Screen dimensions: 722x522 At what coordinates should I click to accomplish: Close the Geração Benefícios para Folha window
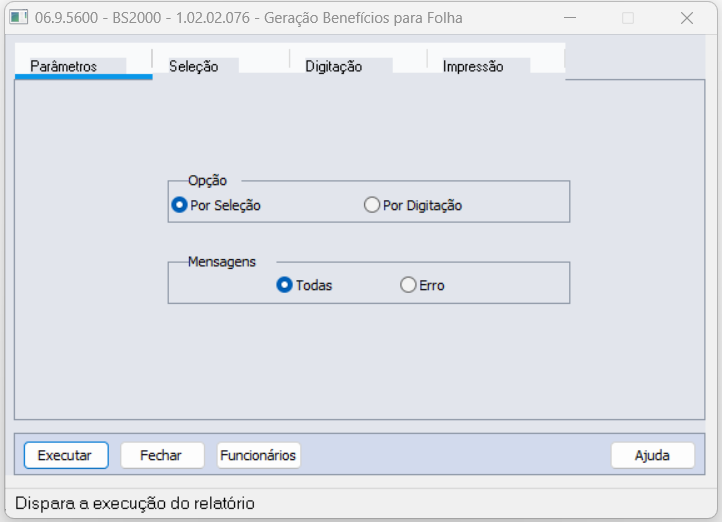(x=687, y=18)
